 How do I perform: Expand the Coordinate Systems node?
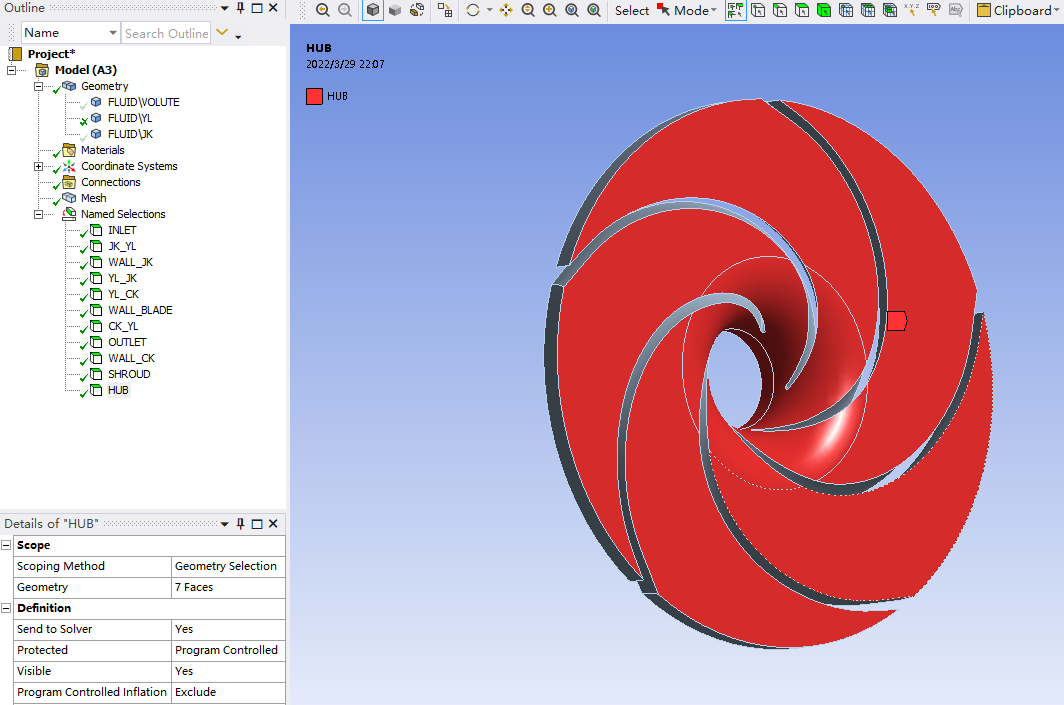tap(39, 166)
